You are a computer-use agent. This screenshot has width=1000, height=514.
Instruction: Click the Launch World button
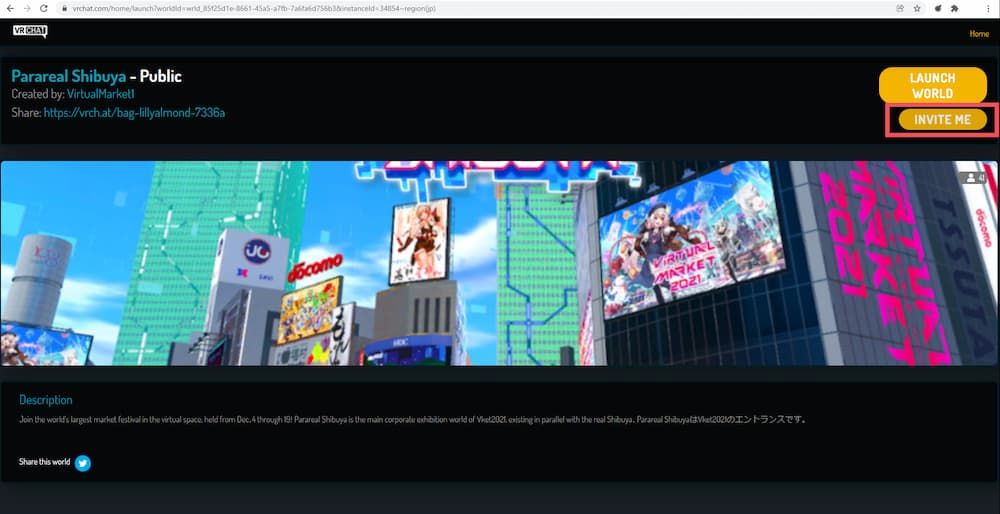point(932,85)
